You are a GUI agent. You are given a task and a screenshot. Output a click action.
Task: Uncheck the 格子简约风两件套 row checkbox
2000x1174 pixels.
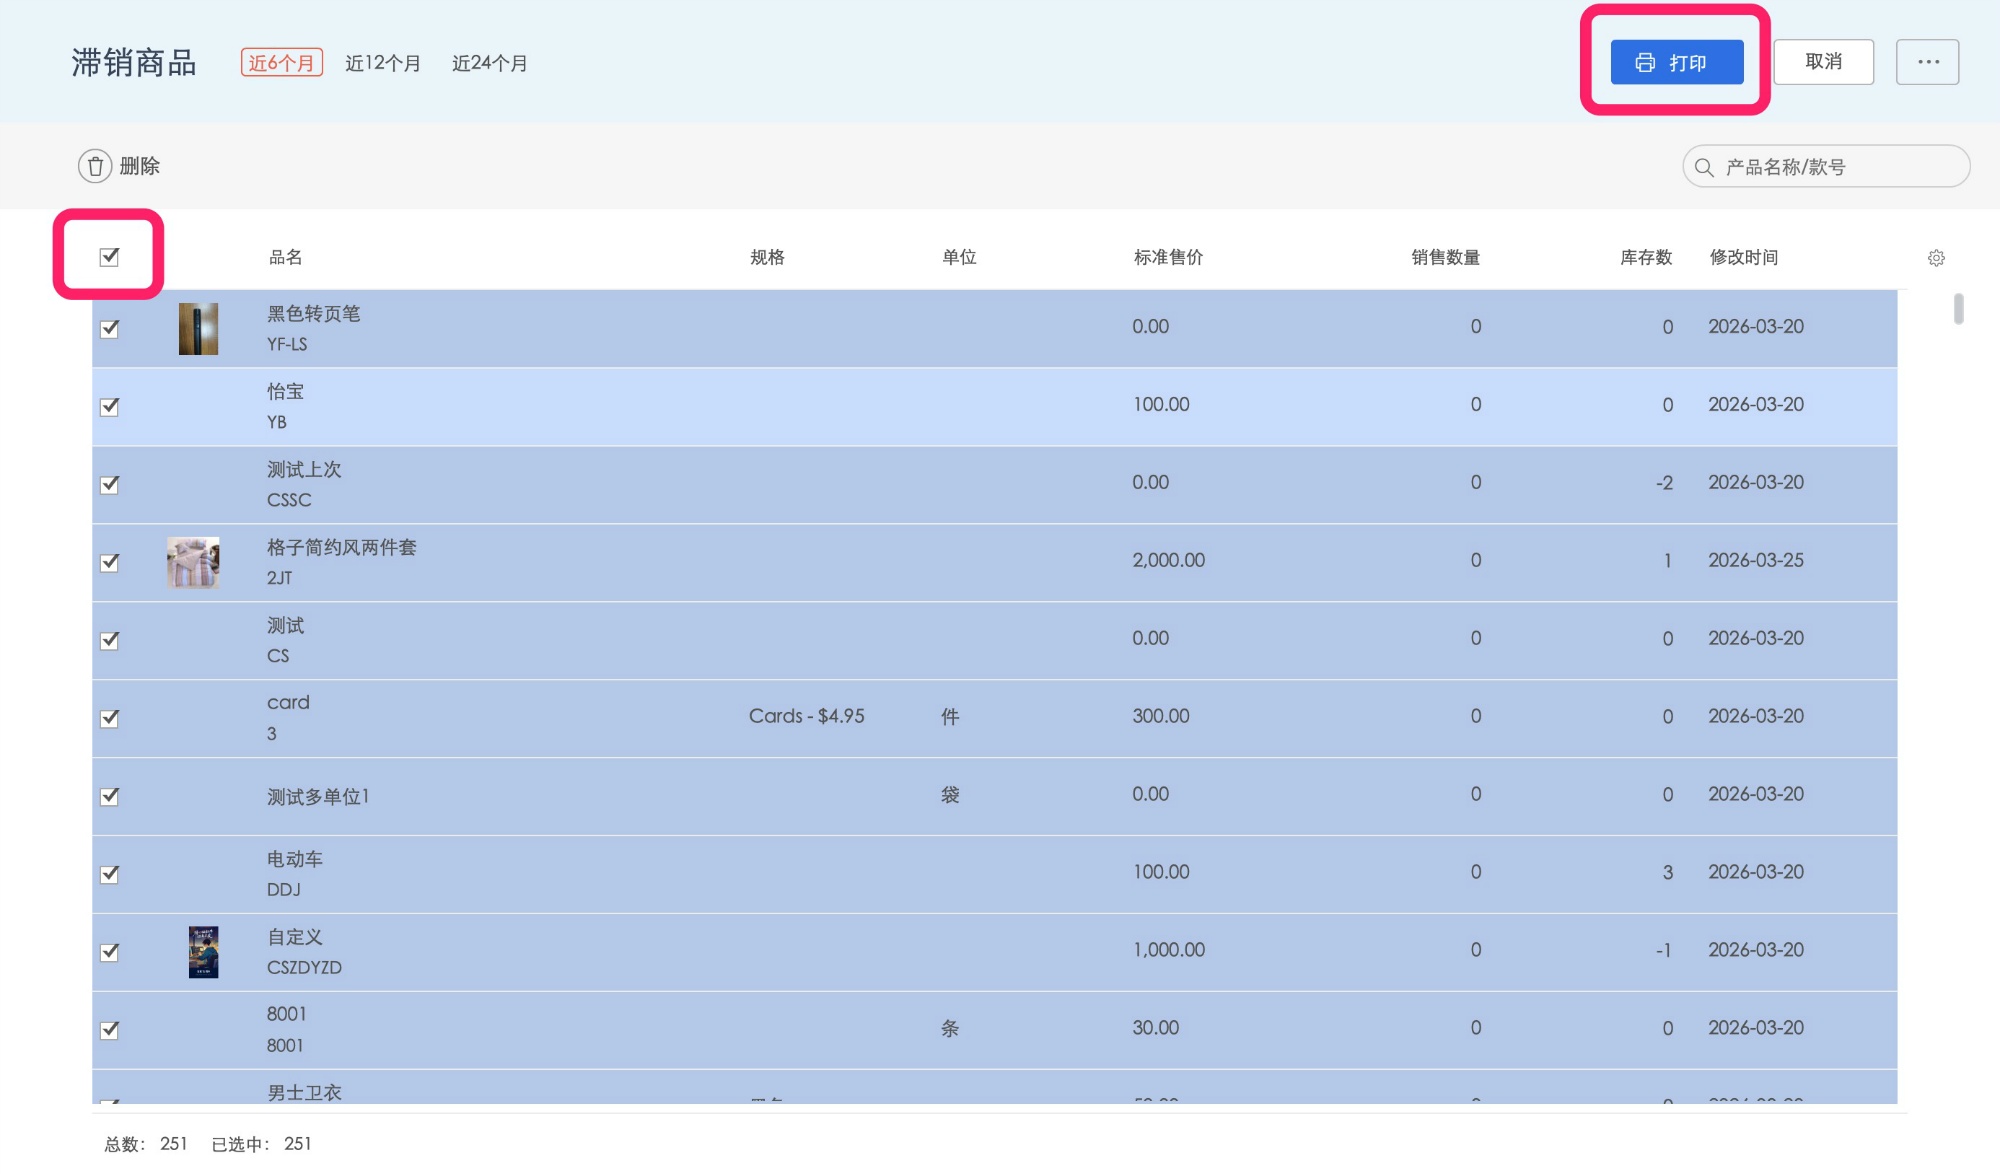110,562
